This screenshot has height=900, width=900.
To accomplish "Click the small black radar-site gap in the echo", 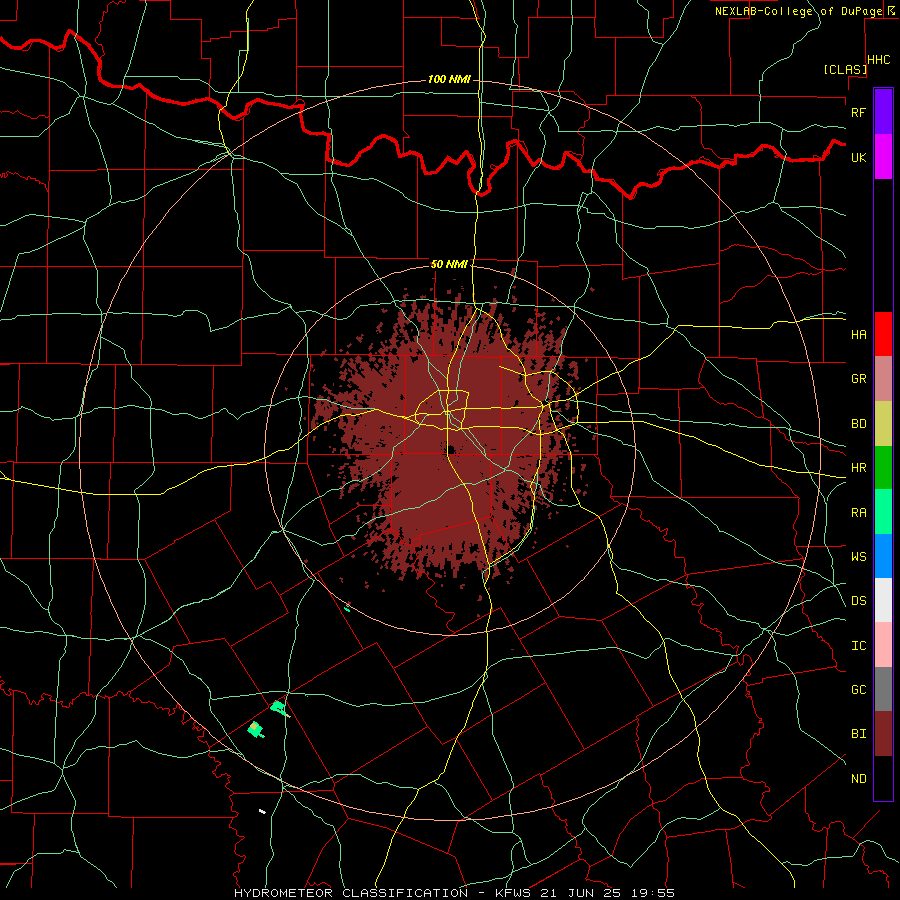I will point(452,449).
